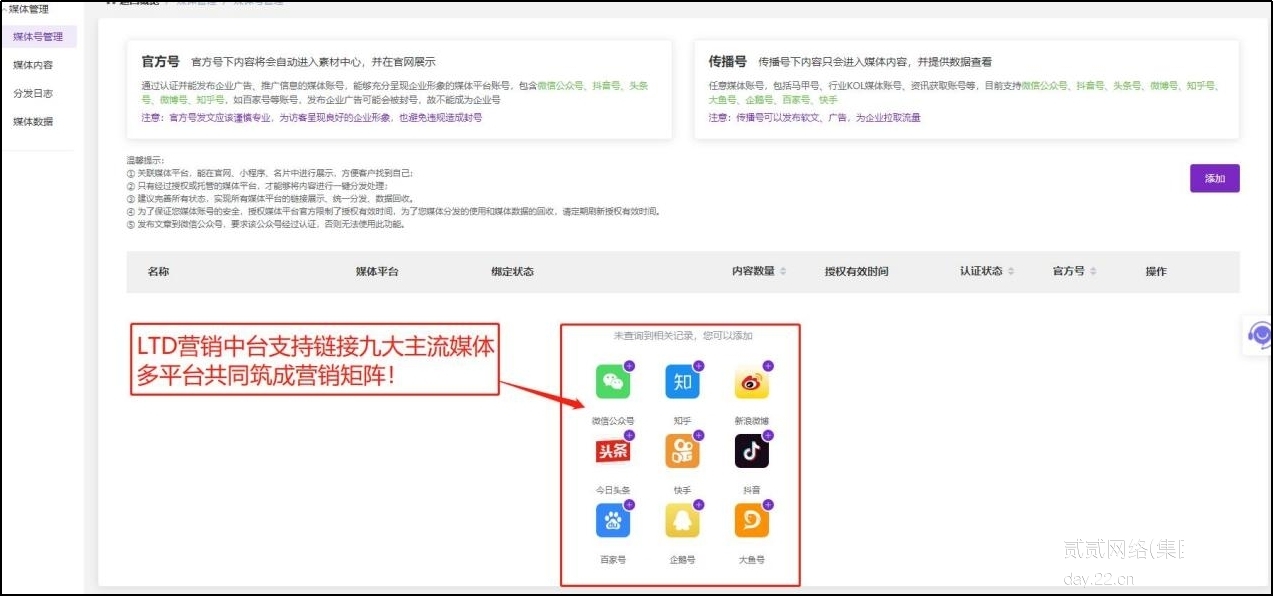The height and width of the screenshot is (598, 1274).
Task: Choose the Toutiao (头条) icon
Action: coord(613,452)
